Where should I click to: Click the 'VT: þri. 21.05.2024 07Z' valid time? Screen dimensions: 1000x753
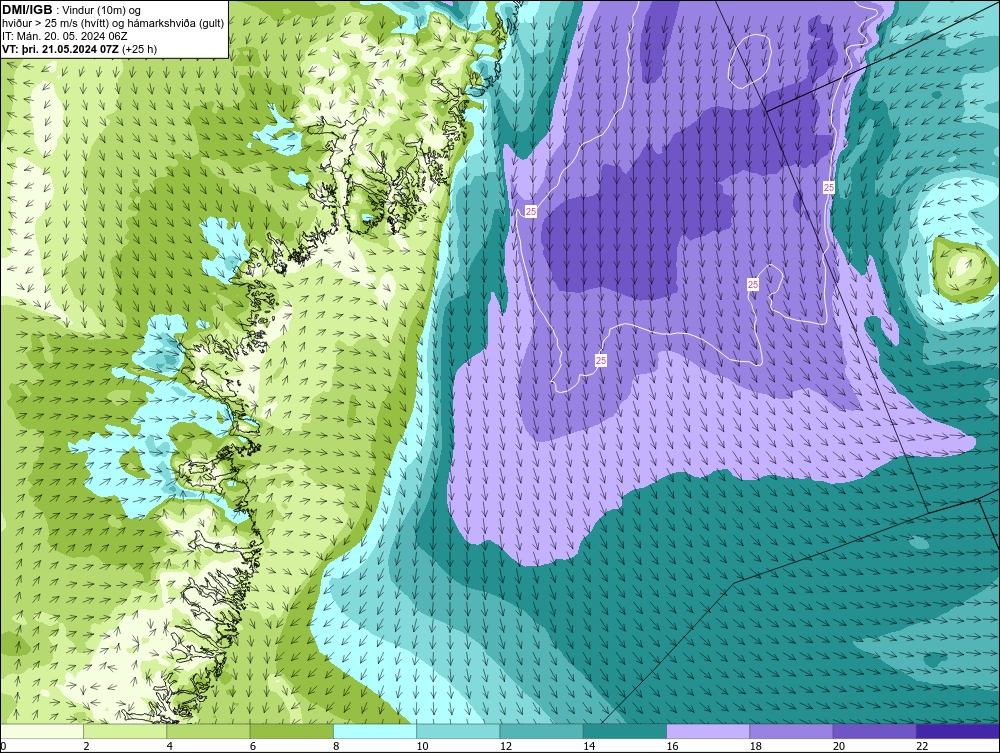coord(60,49)
